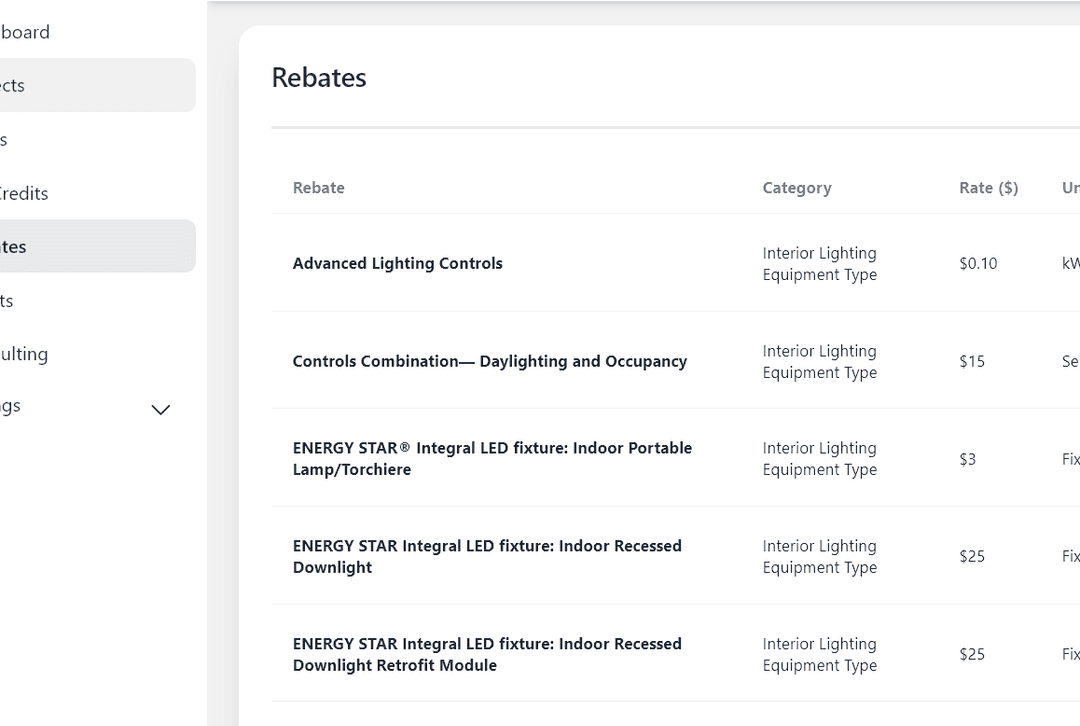Open the Consulting sidebar item
The width and height of the screenshot is (1080, 726).
(24, 353)
